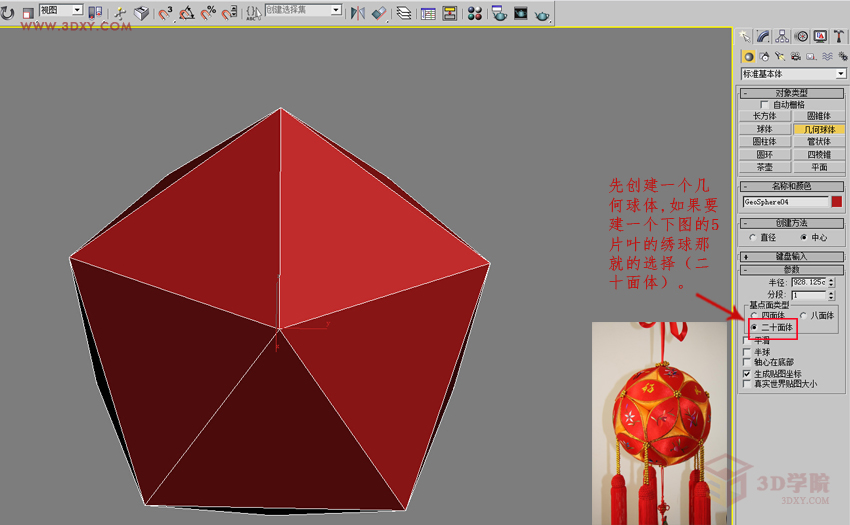Collapse 参数 rollout
Viewport: 850px width, 525px height.
coord(791,270)
